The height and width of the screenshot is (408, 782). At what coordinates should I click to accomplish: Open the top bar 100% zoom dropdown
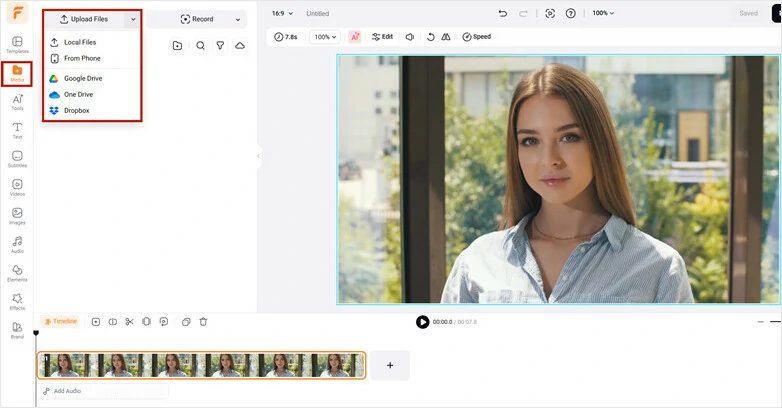603,13
